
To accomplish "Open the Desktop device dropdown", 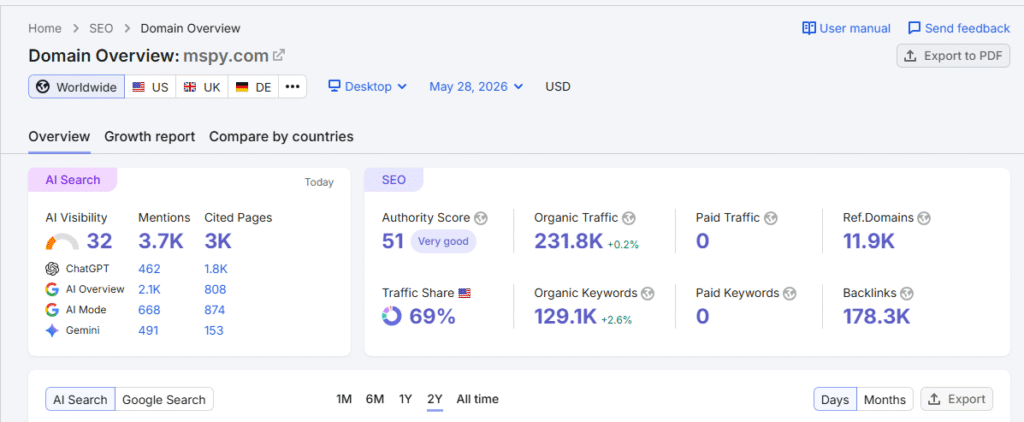I will (x=368, y=86).
